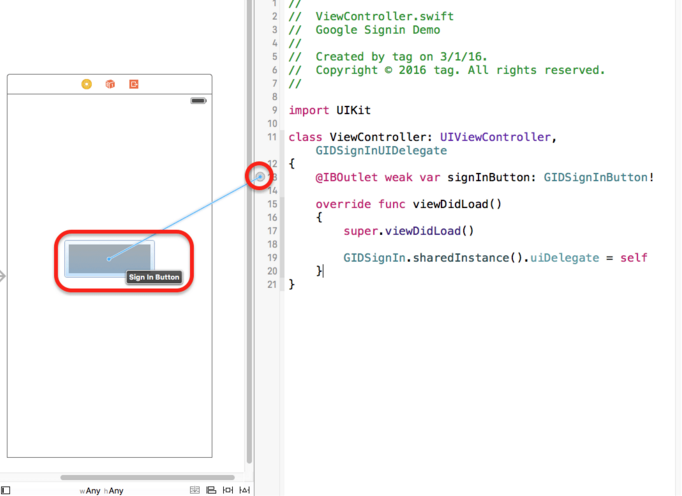Click 'super.viewDidLoad()' call

408,231
